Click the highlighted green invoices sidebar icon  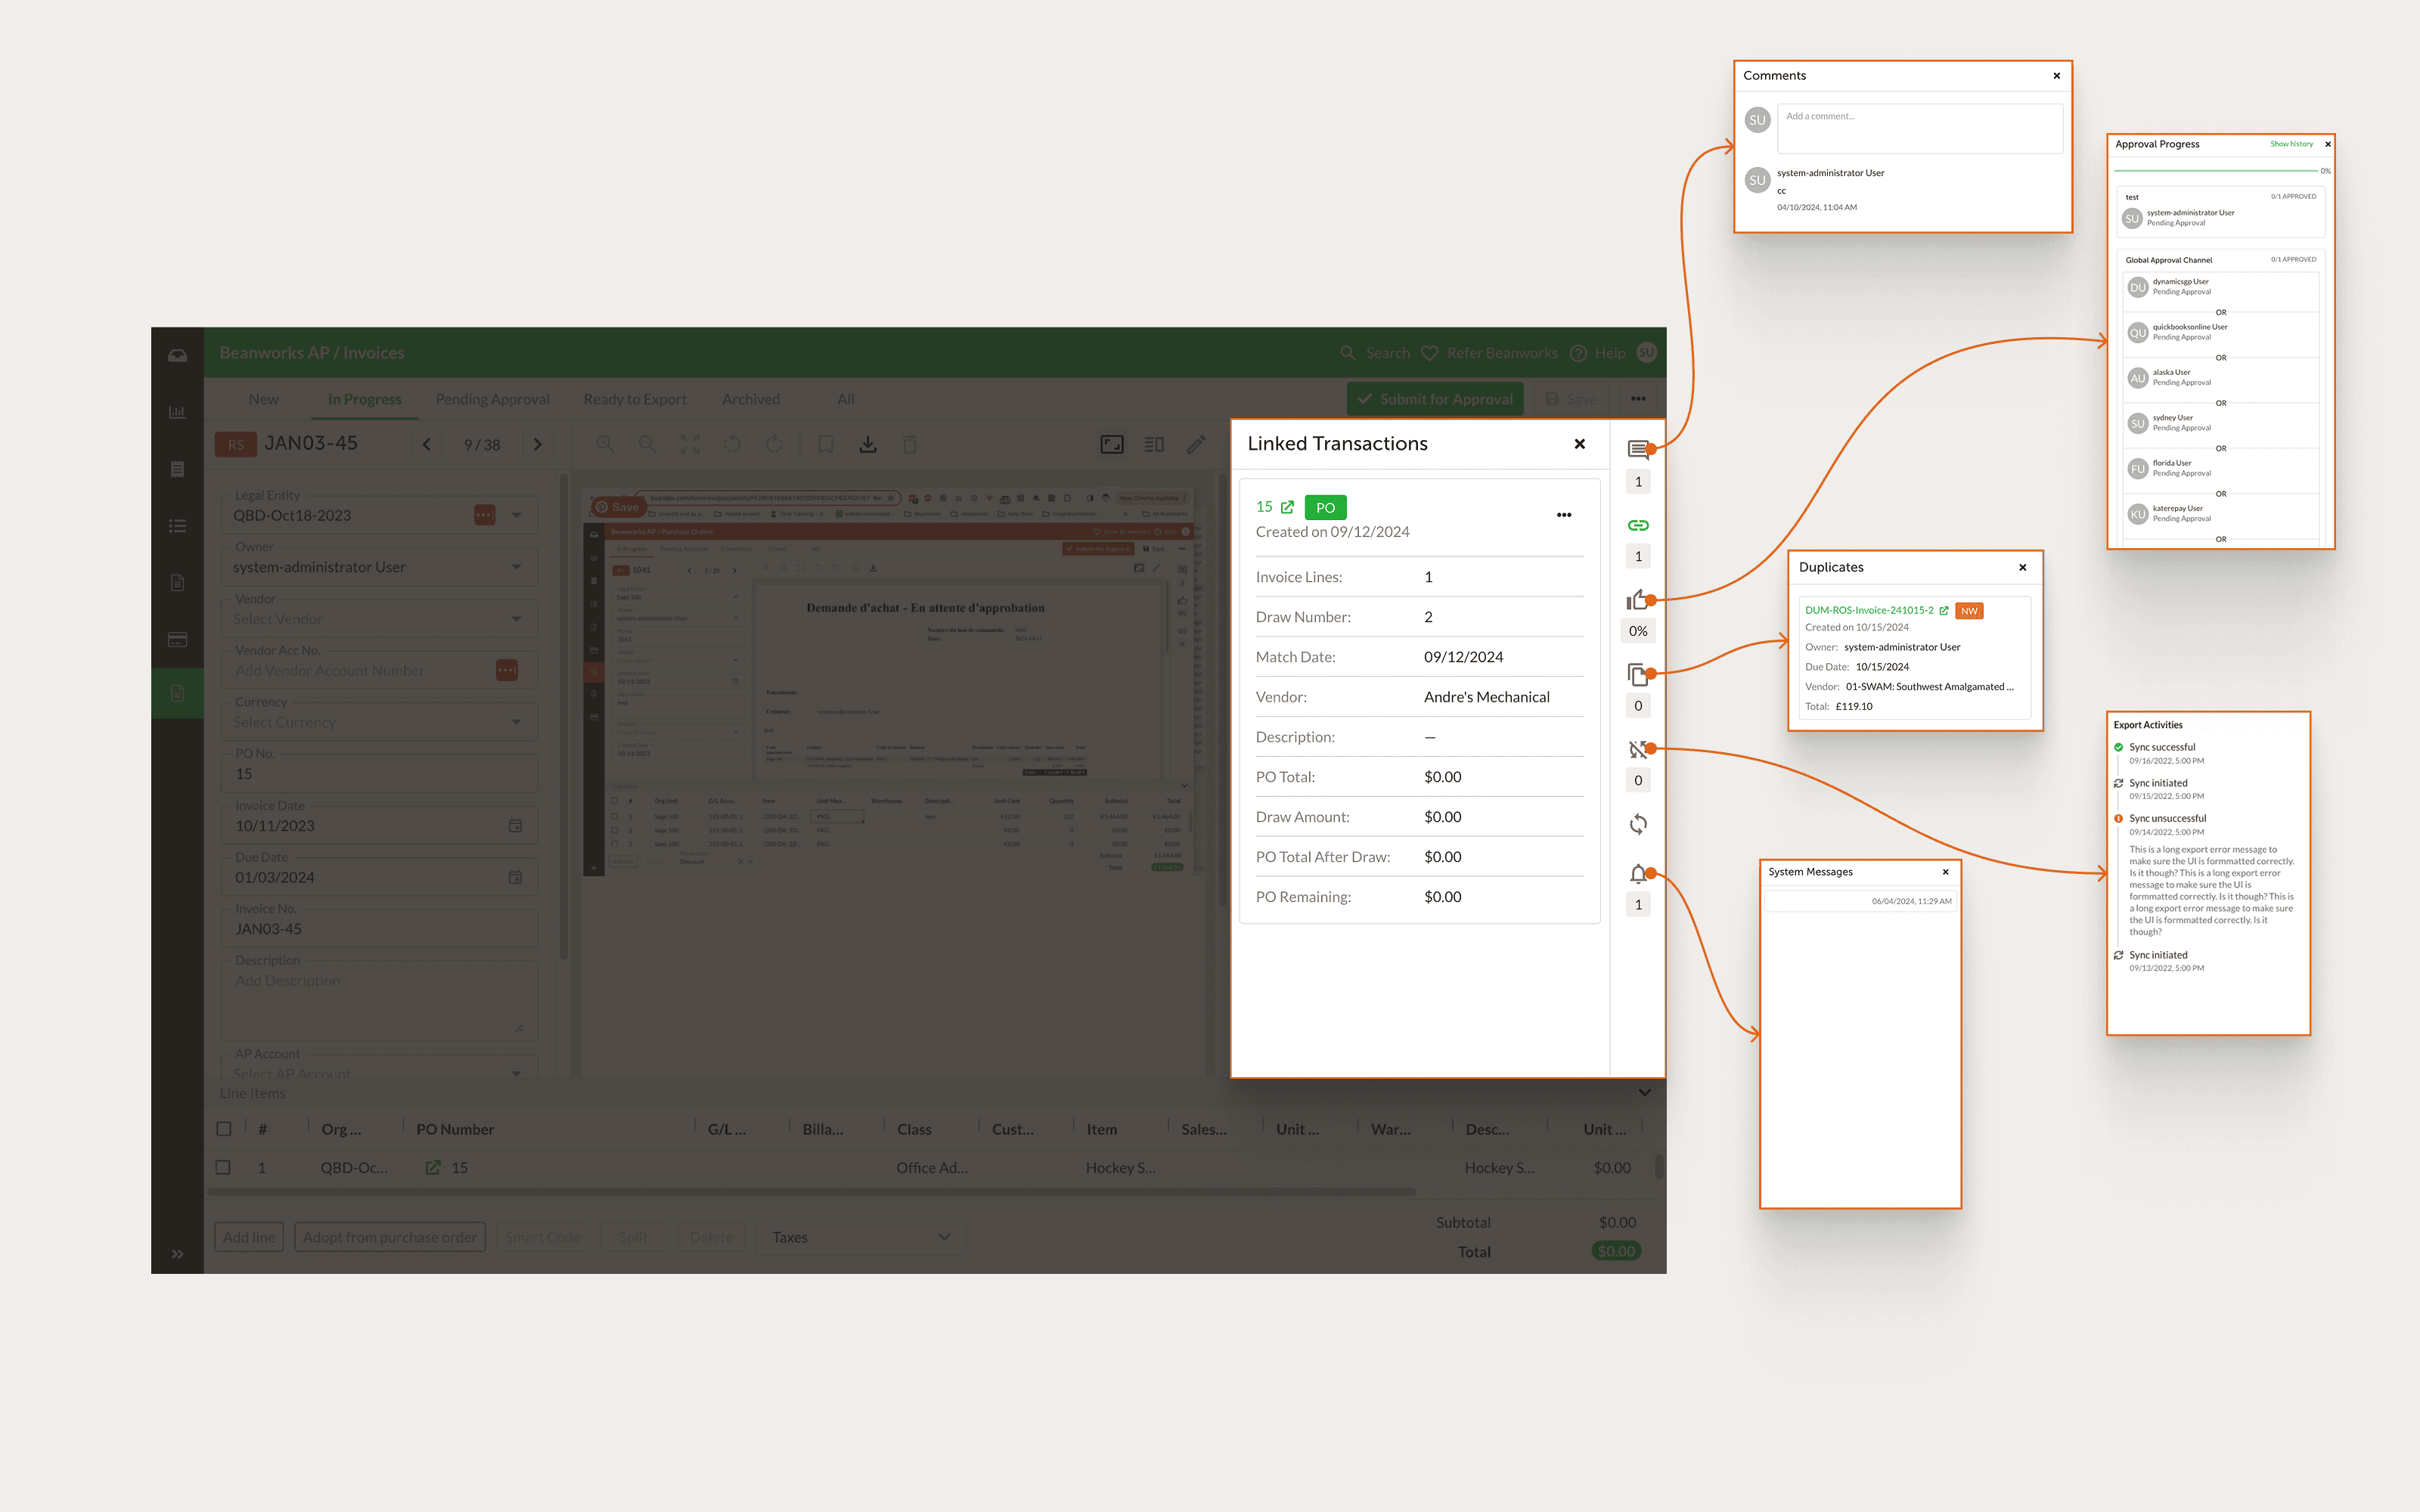(x=177, y=693)
